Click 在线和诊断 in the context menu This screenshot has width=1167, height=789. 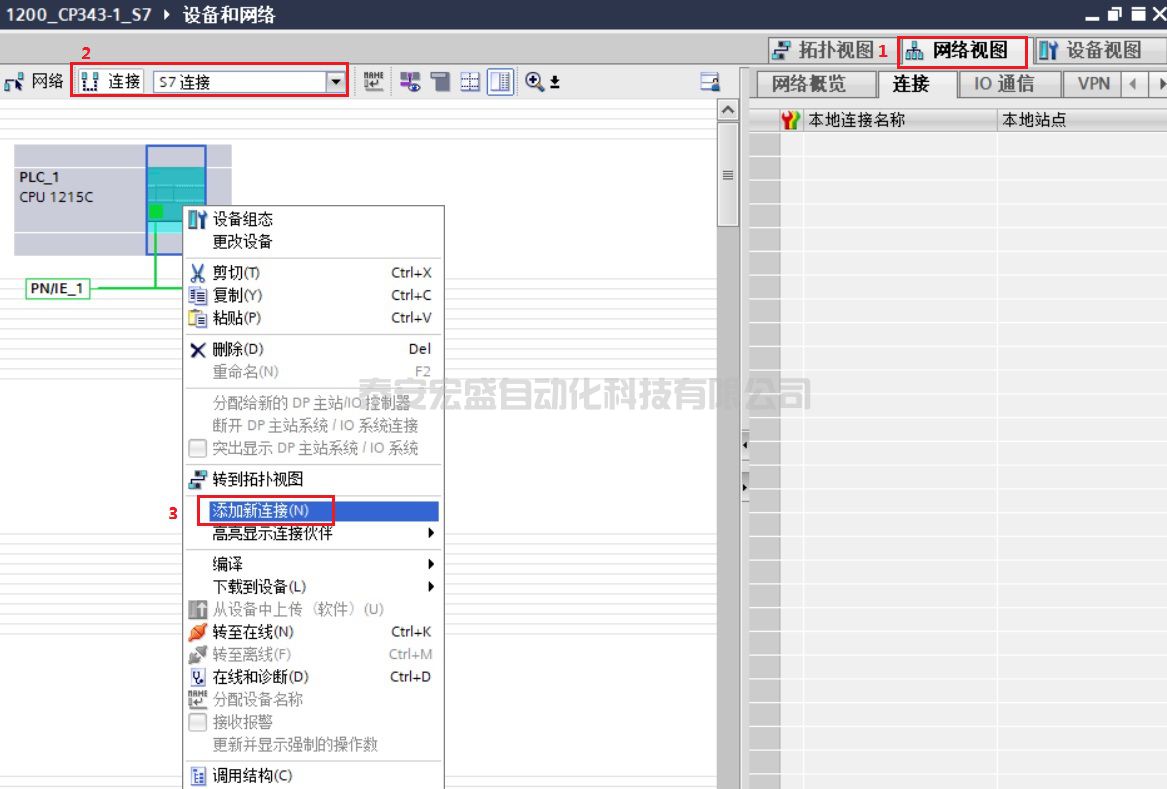260,677
